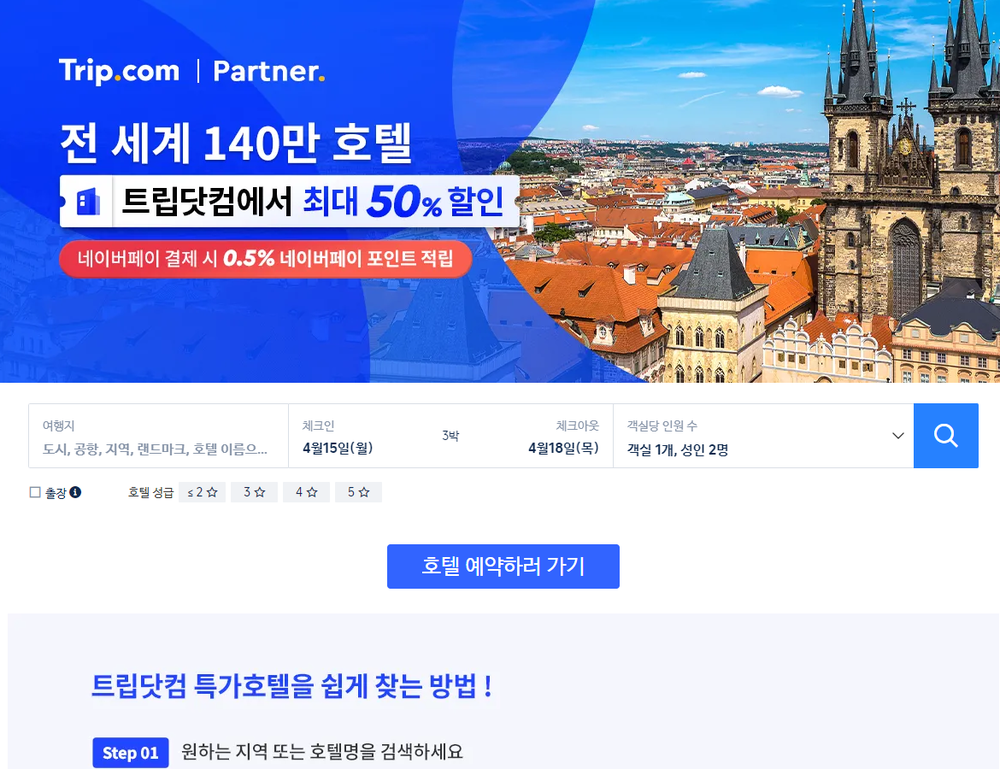Image resolution: width=1000 pixels, height=769 pixels.
Task: Expand the rooms and guests chevron
Action: (x=898, y=436)
